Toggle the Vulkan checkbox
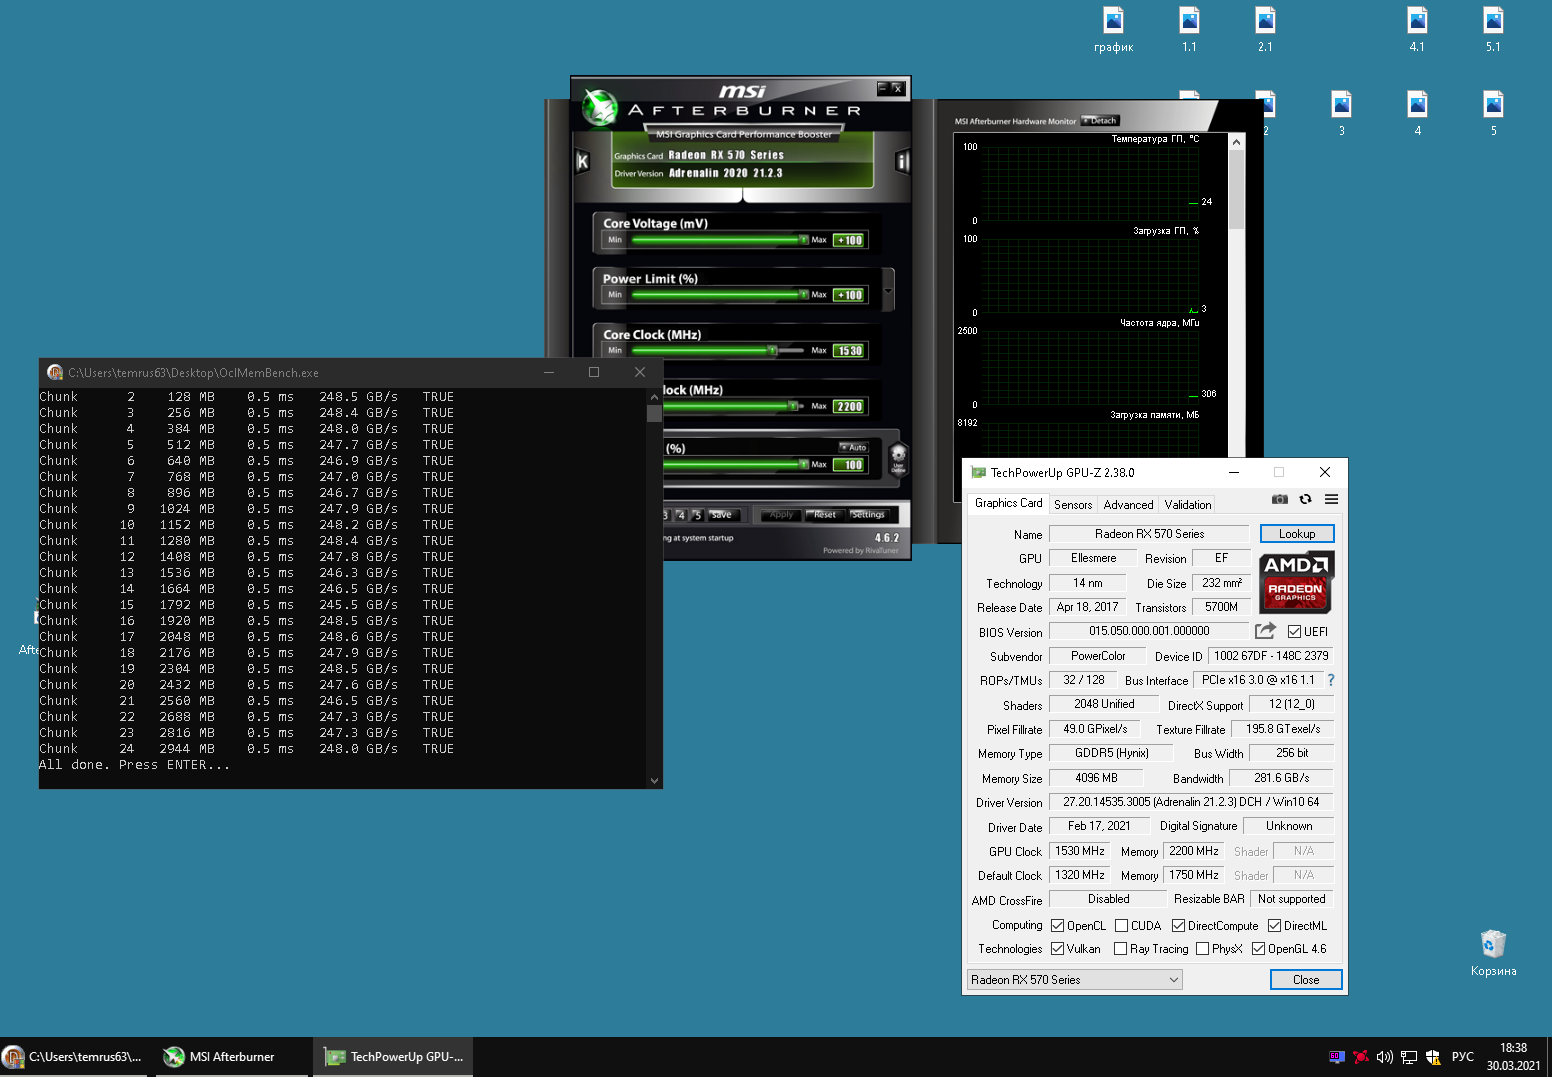Viewport: 1552px width, 1077px height. coord(1057,949)
